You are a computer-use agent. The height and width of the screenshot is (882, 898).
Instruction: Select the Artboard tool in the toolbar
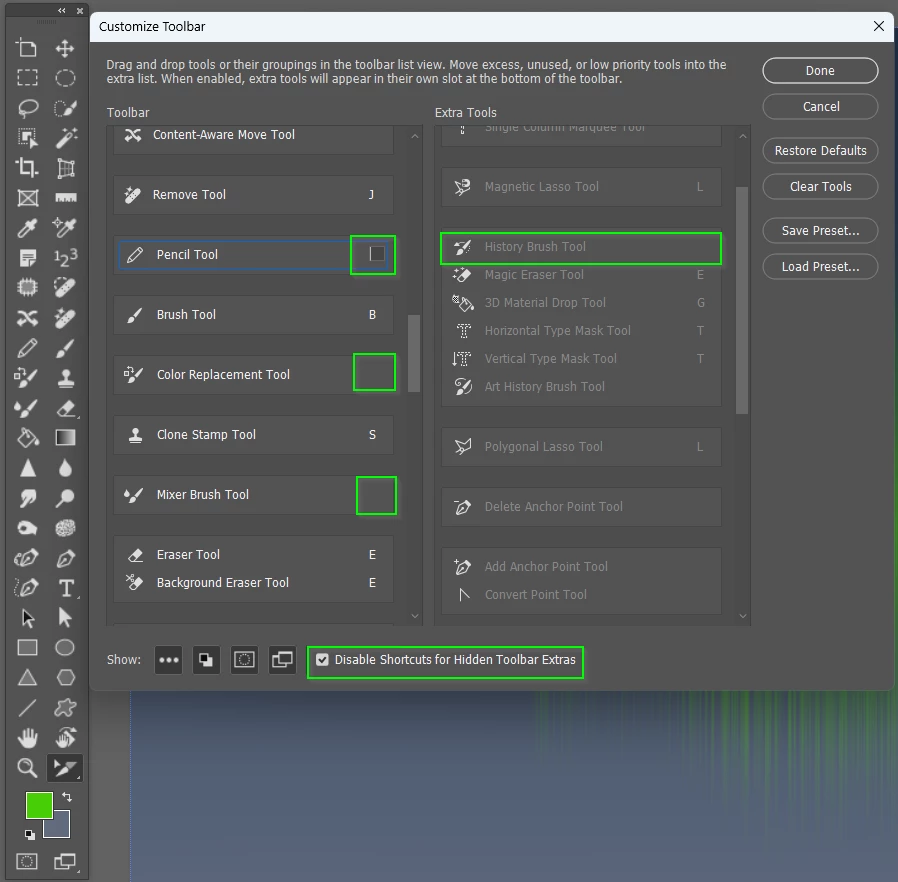27,48
